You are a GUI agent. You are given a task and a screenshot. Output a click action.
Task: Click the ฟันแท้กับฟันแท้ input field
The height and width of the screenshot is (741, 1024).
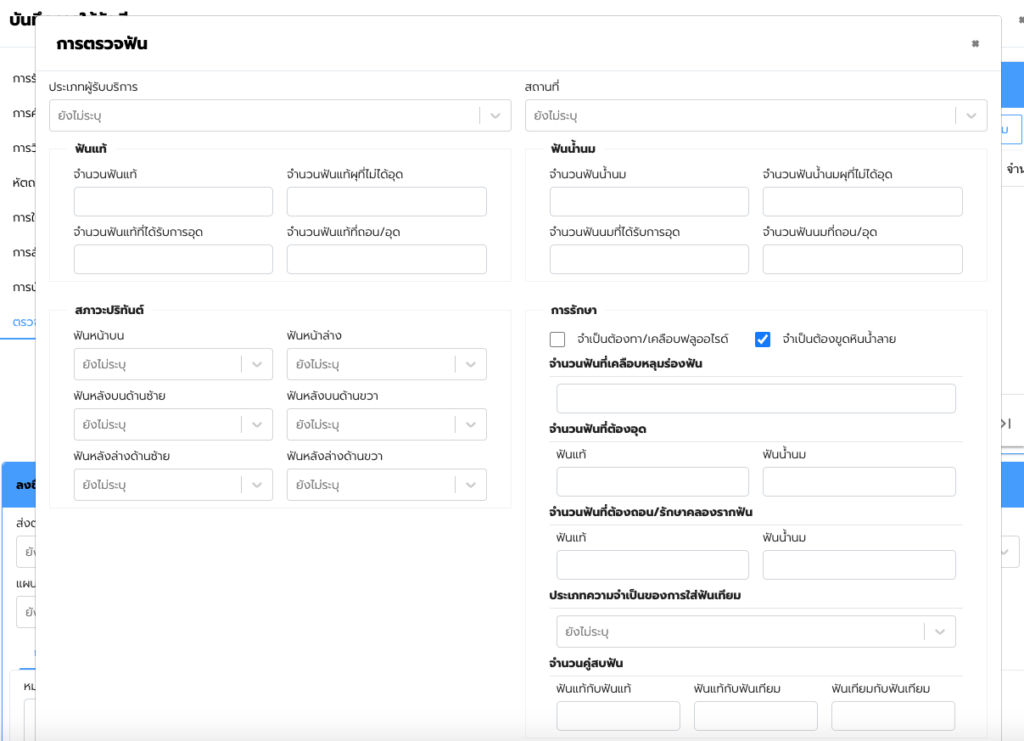618,716
